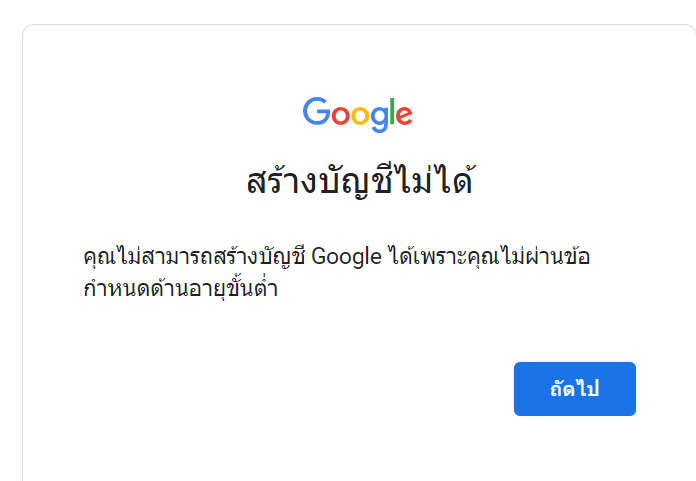This screenshot has width=696, height=481.
Task: Click the word อายุขั้นต่ำ in the message
Action: click(233, 289)
